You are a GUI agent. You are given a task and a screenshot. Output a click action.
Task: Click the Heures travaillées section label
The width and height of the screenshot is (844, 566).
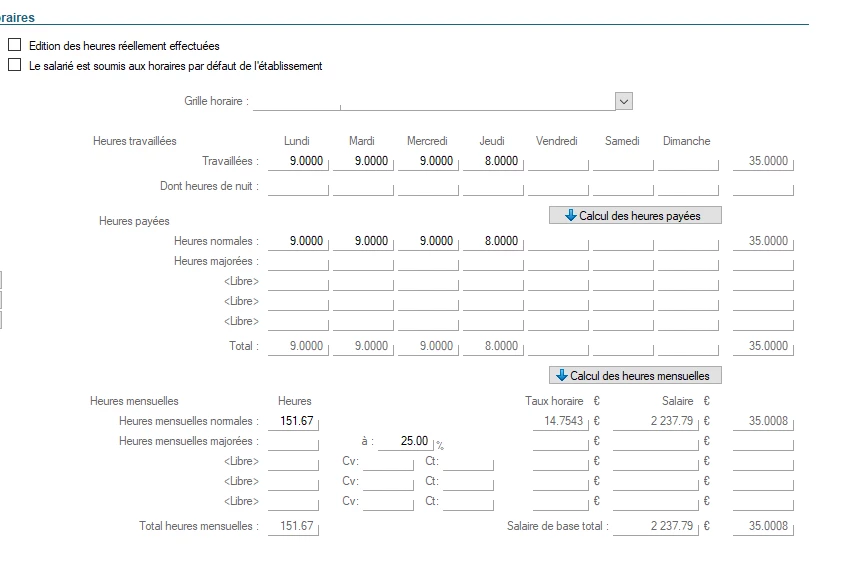pyautogui.click(x=135, y=141)
